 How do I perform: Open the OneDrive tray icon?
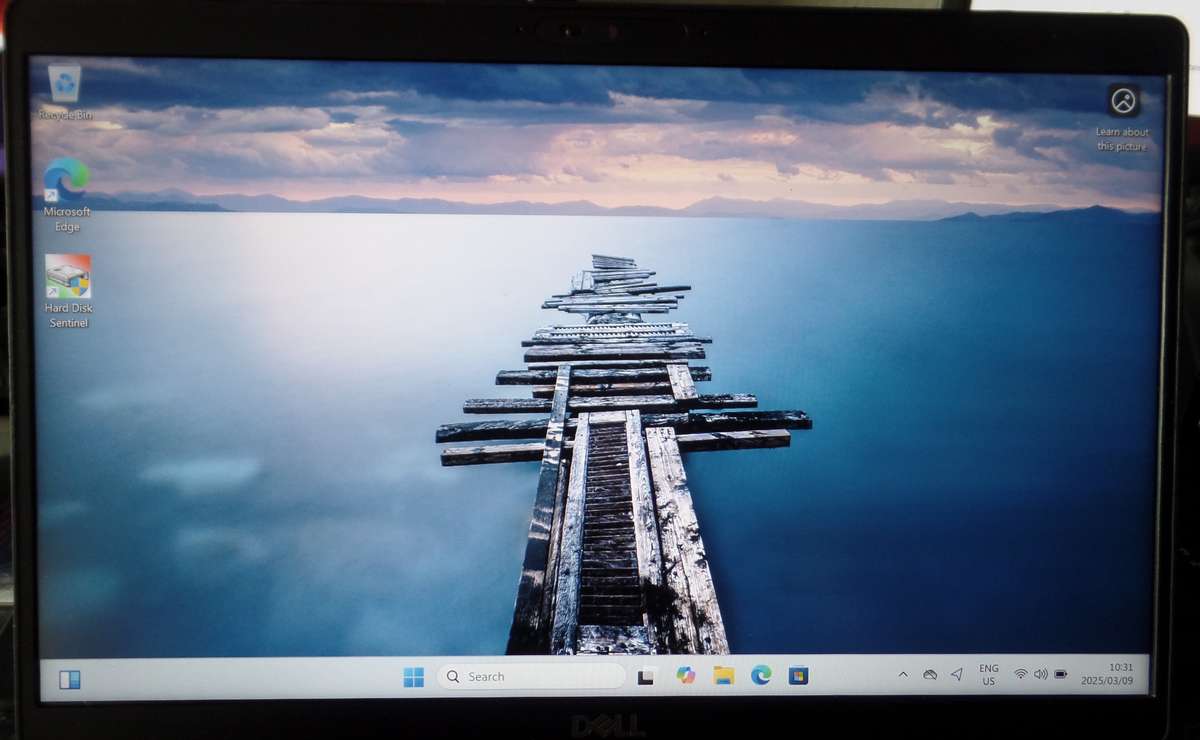coord(930,676)
